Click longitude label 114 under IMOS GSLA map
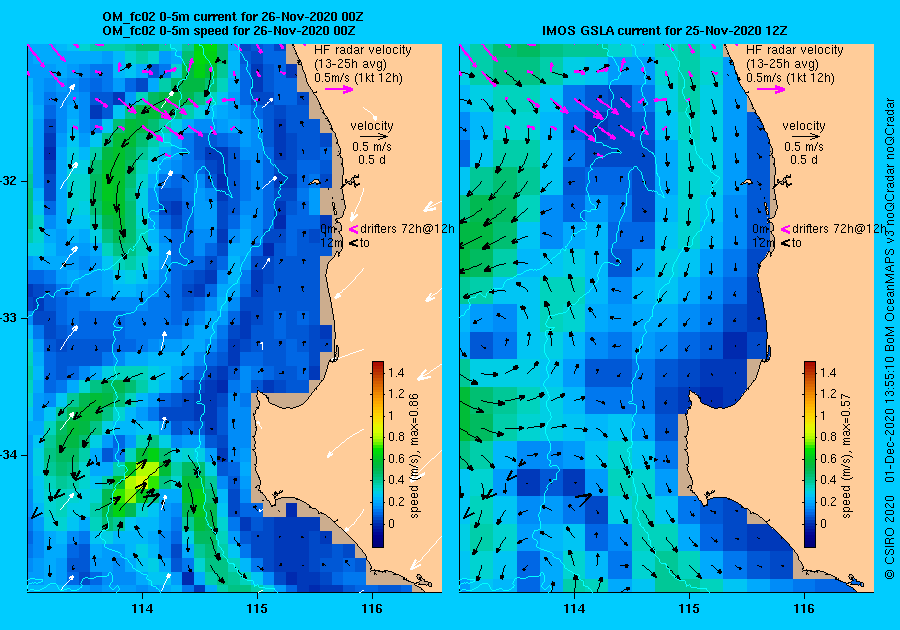Image resolution: width=900 pixels, height=630 pixels. coord(574,609)
